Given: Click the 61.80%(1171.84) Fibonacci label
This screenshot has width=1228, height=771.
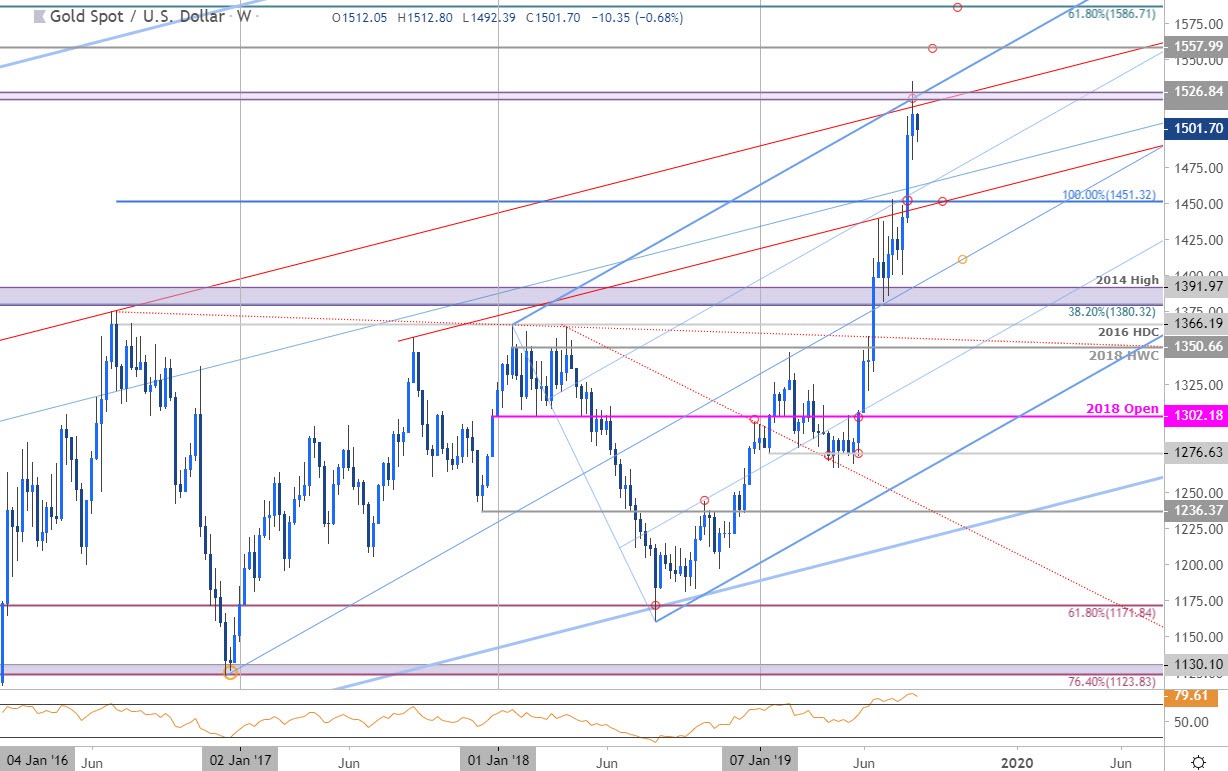Looking at the screenshot, I should pyautogui.click(x=1110, y=612).
